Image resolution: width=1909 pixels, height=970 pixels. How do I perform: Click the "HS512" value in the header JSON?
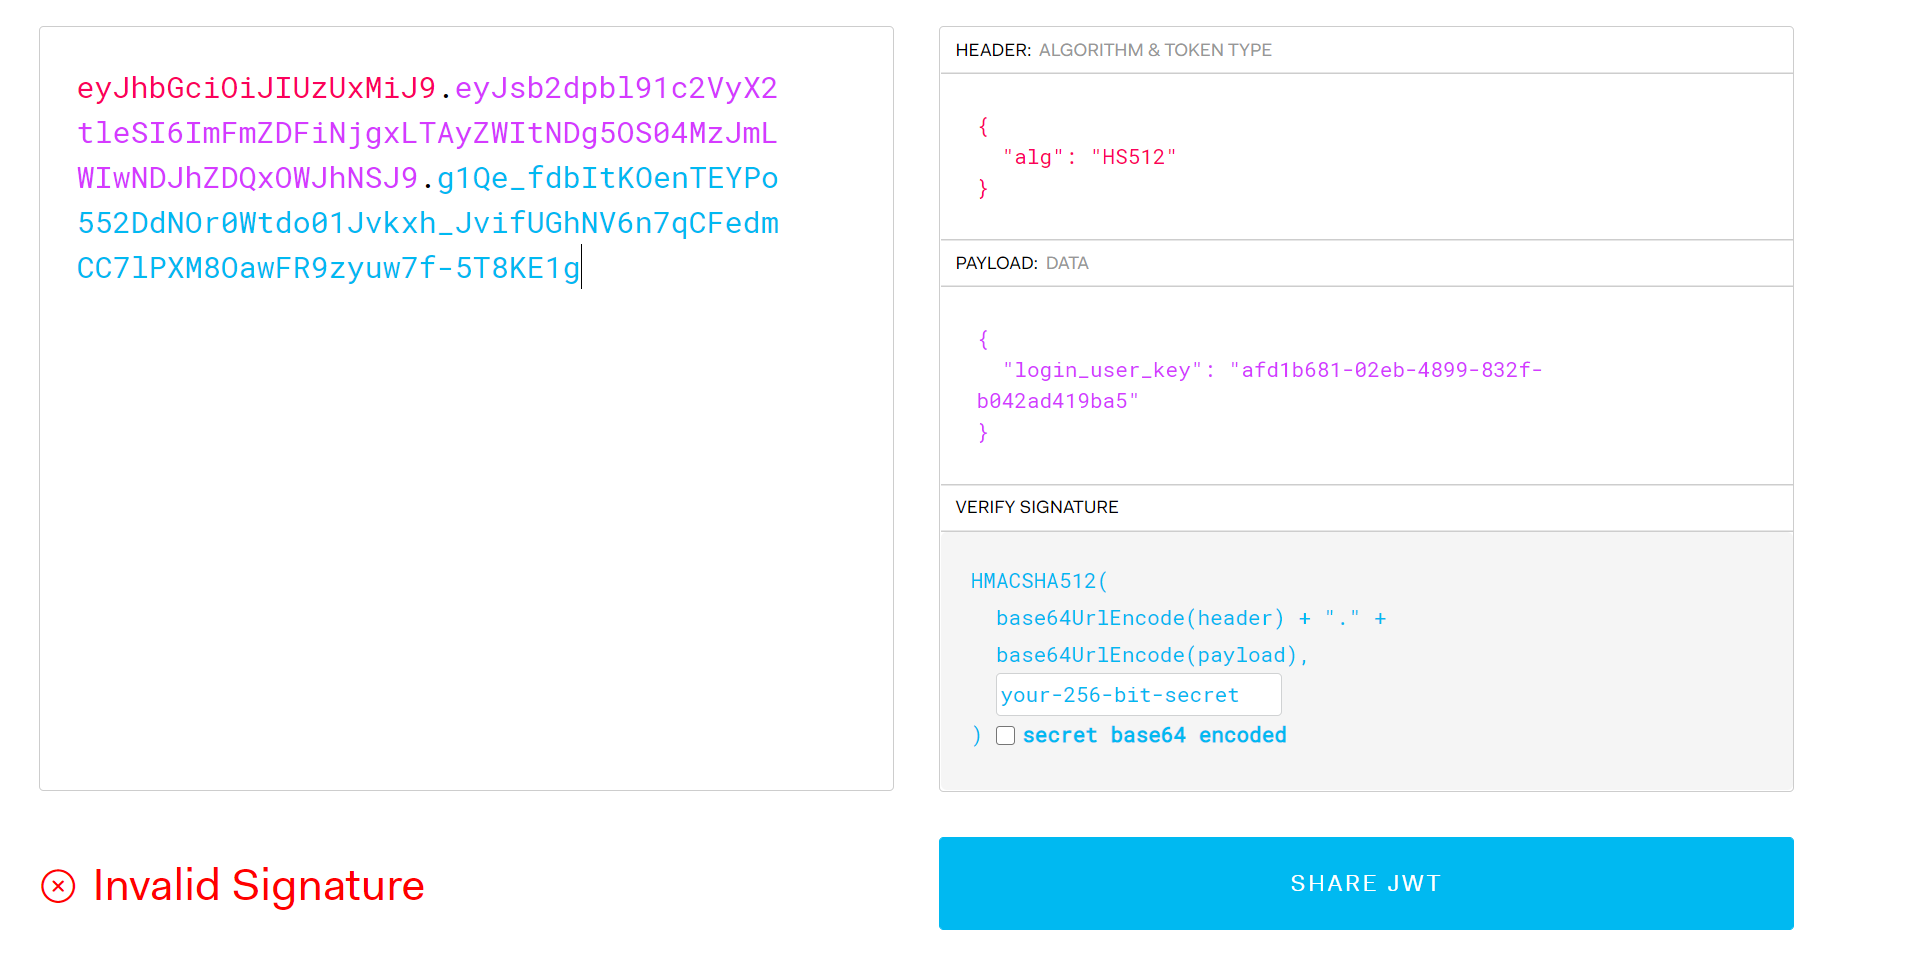pos(1133,157)
